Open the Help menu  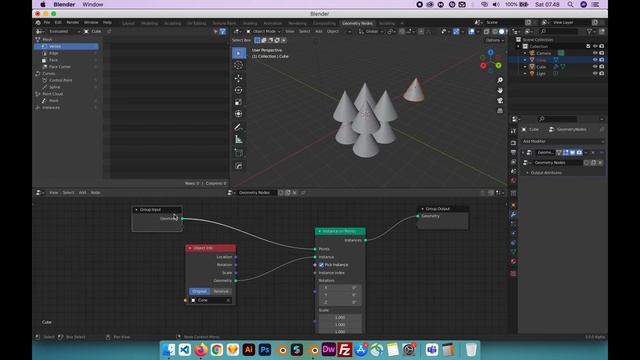107,22
